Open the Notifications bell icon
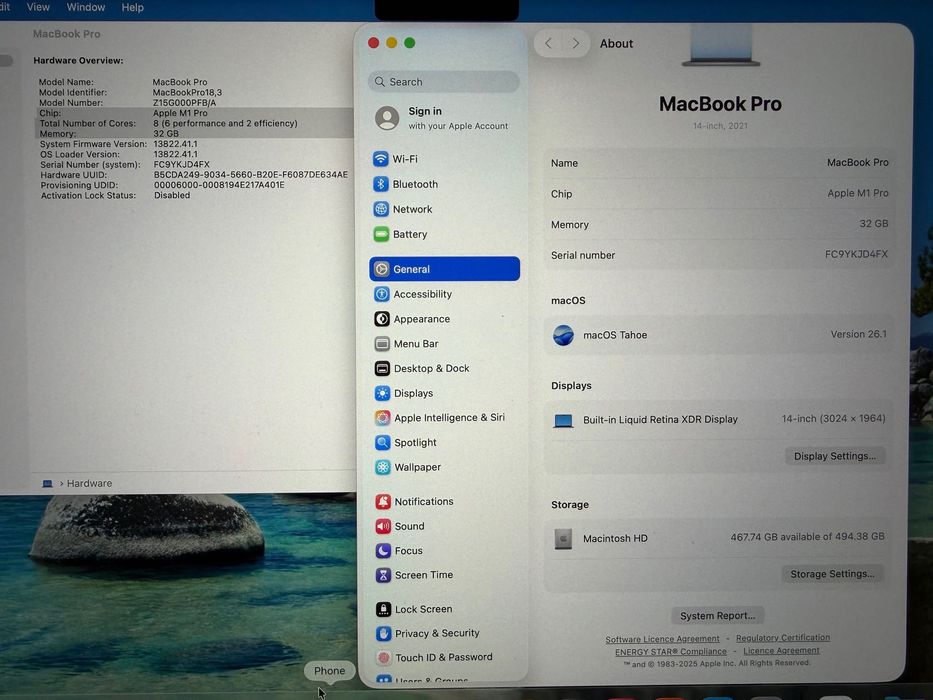 coord(383,501)
